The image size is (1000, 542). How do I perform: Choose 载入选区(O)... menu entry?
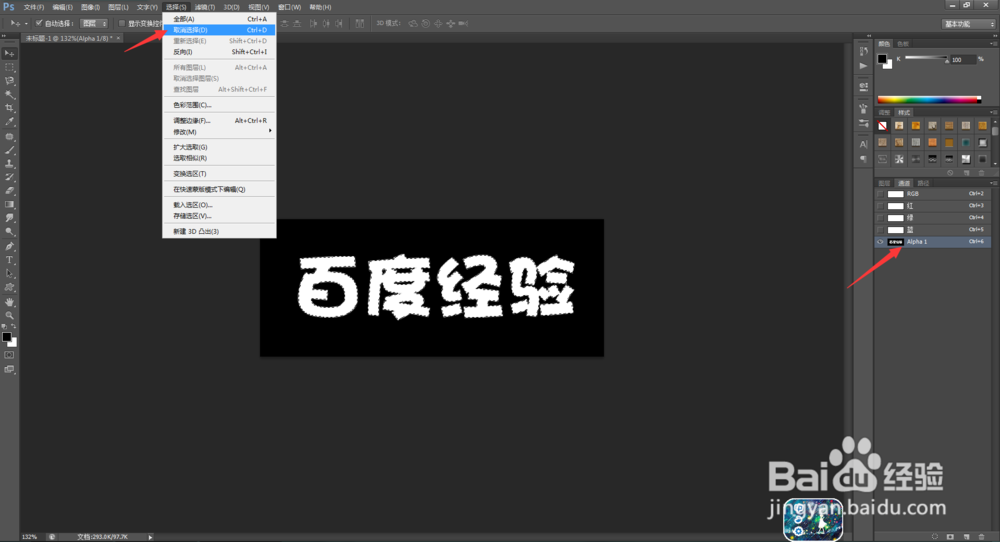219,205
